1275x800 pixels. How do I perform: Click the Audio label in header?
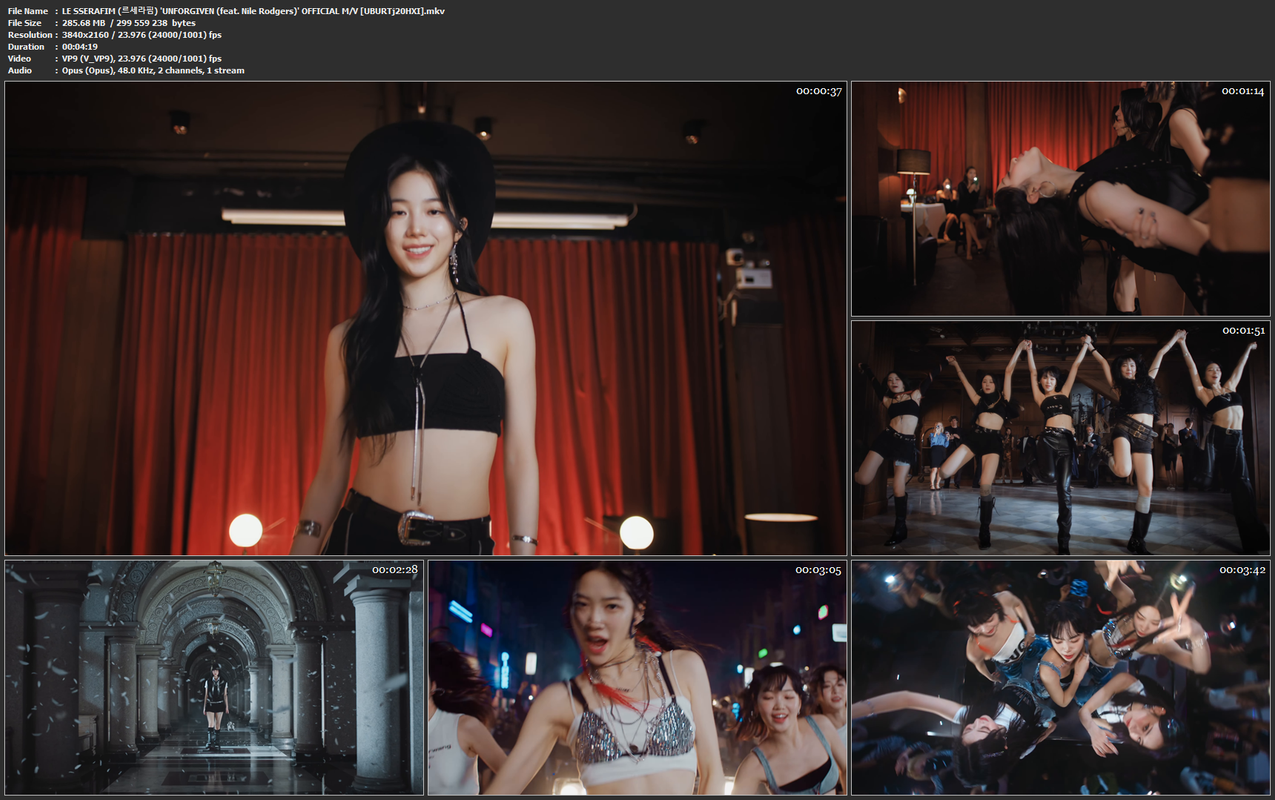[x=20, y=71]
